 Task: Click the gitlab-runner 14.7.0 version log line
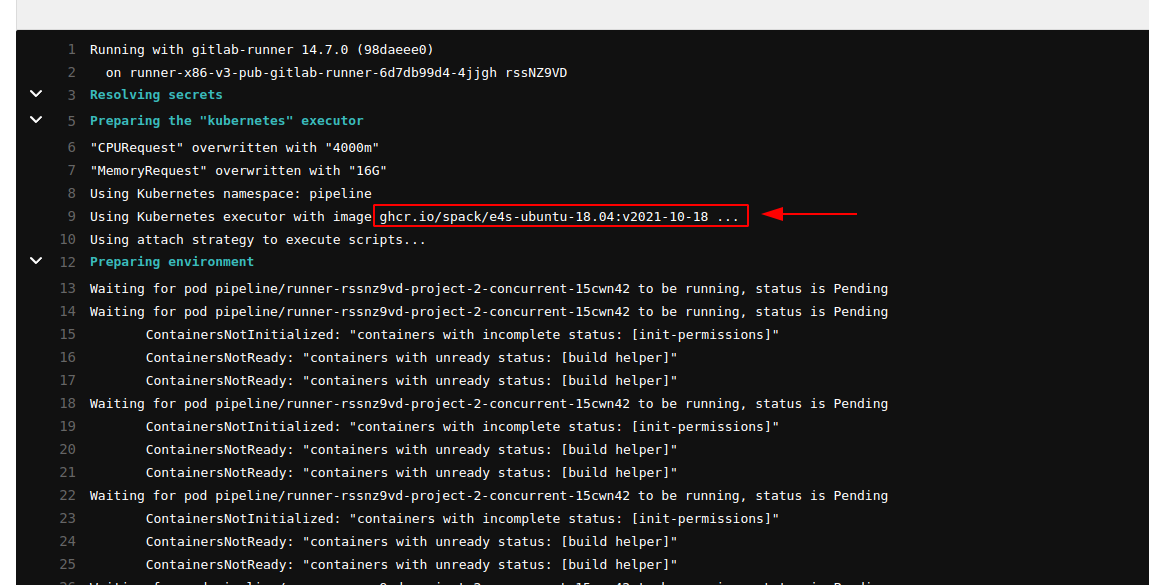tap(261, 50)
